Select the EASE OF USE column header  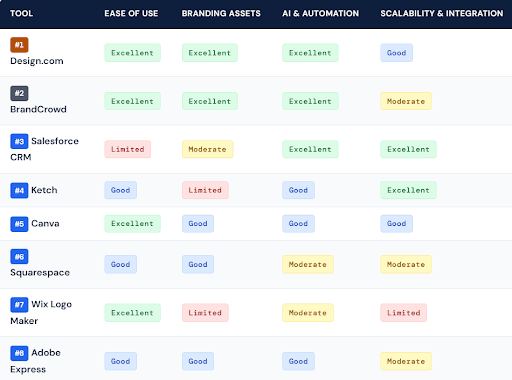131,13
